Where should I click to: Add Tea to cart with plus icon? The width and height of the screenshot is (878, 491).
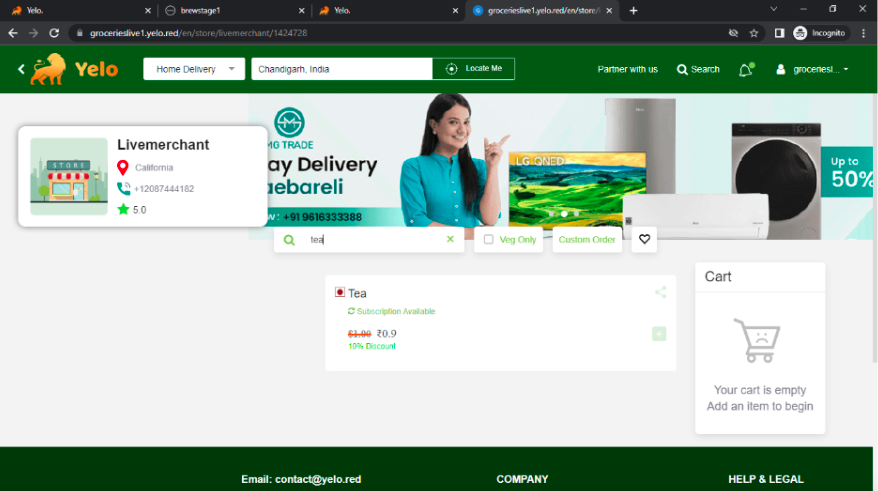pyautogui.click(x=659, y=334)
